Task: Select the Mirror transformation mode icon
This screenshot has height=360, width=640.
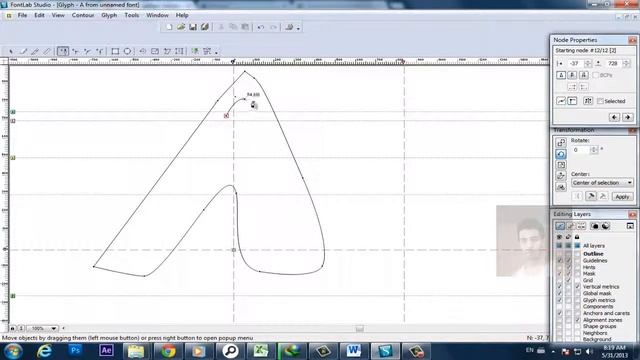Action: [x=561, y=187]
